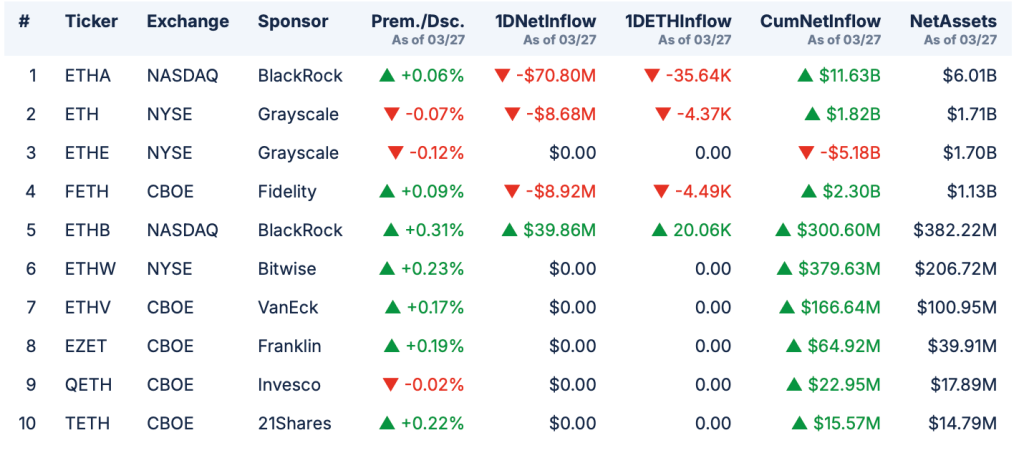The image size is (1024, 458).
Task: Click the VanEck sponsor cell
Action: pos(286,307)
